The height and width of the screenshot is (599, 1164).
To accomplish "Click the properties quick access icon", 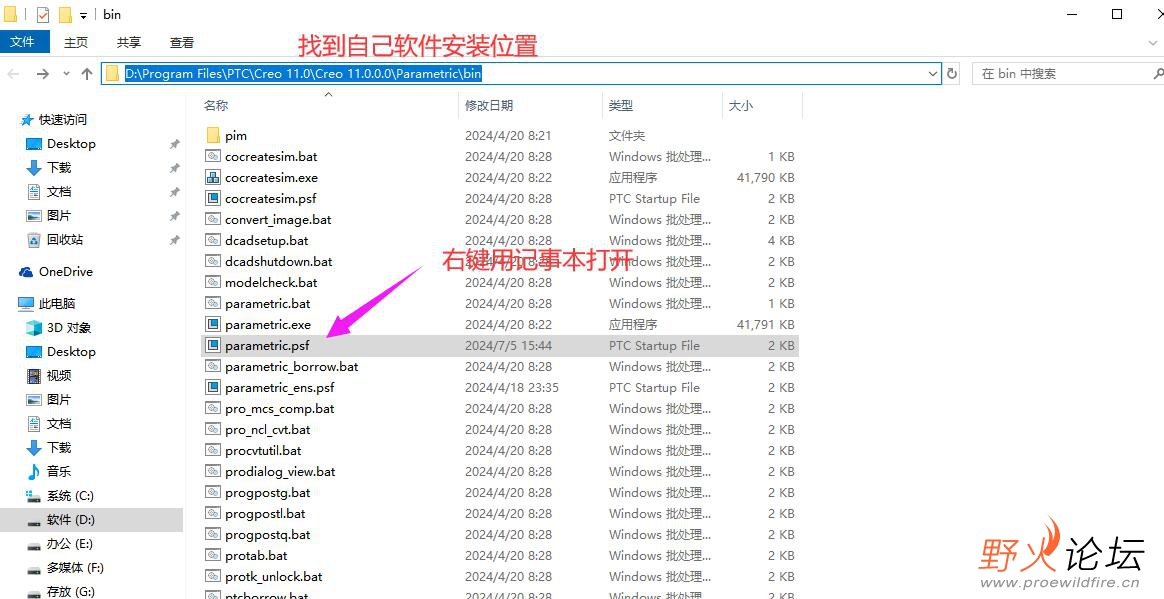I will (x=42, y=14).
